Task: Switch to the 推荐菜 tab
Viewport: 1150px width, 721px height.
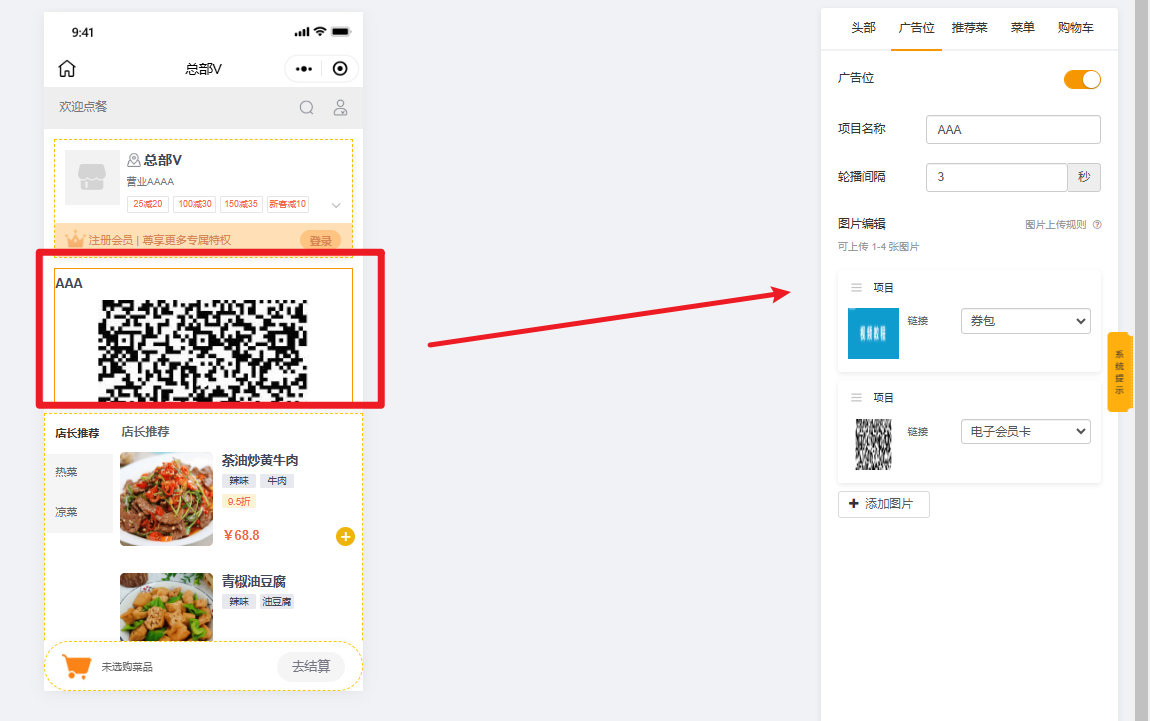Action: coord(969,28)
